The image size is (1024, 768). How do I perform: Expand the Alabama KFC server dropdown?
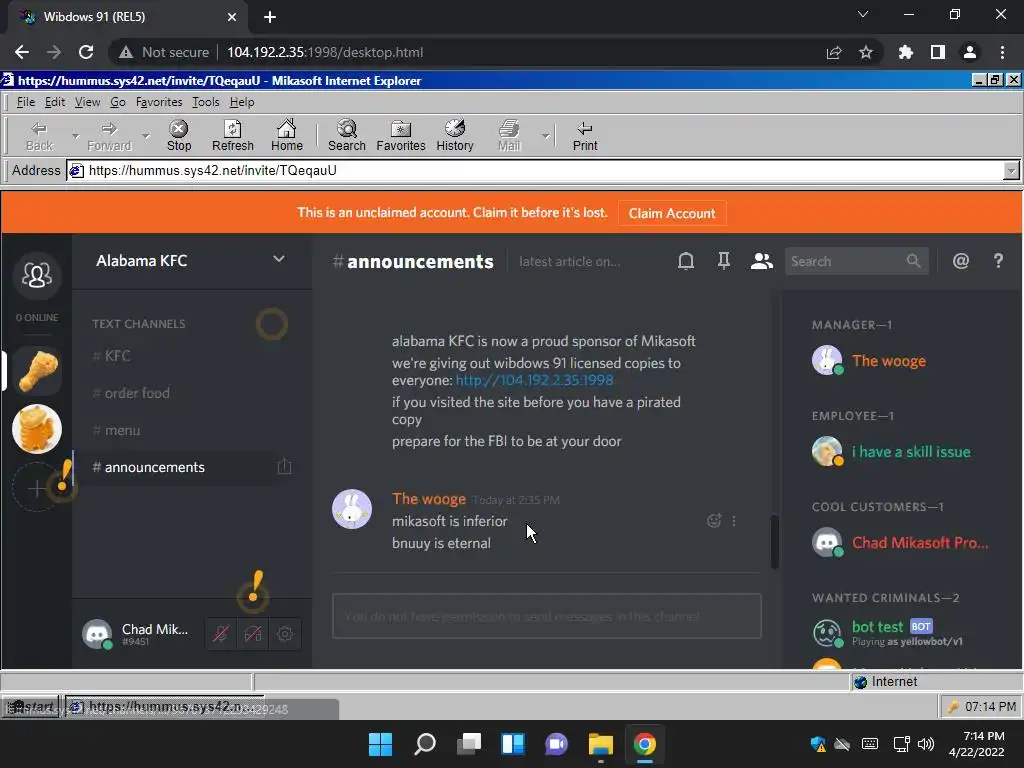(x=279, y=259)
